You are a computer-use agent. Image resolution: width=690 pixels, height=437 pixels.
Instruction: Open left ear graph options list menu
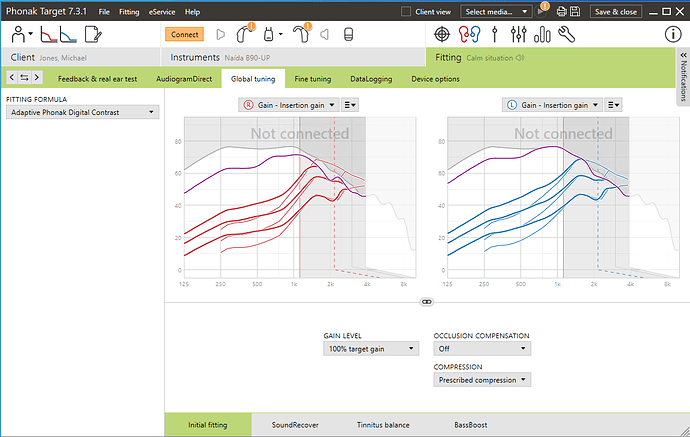[613, 105]
